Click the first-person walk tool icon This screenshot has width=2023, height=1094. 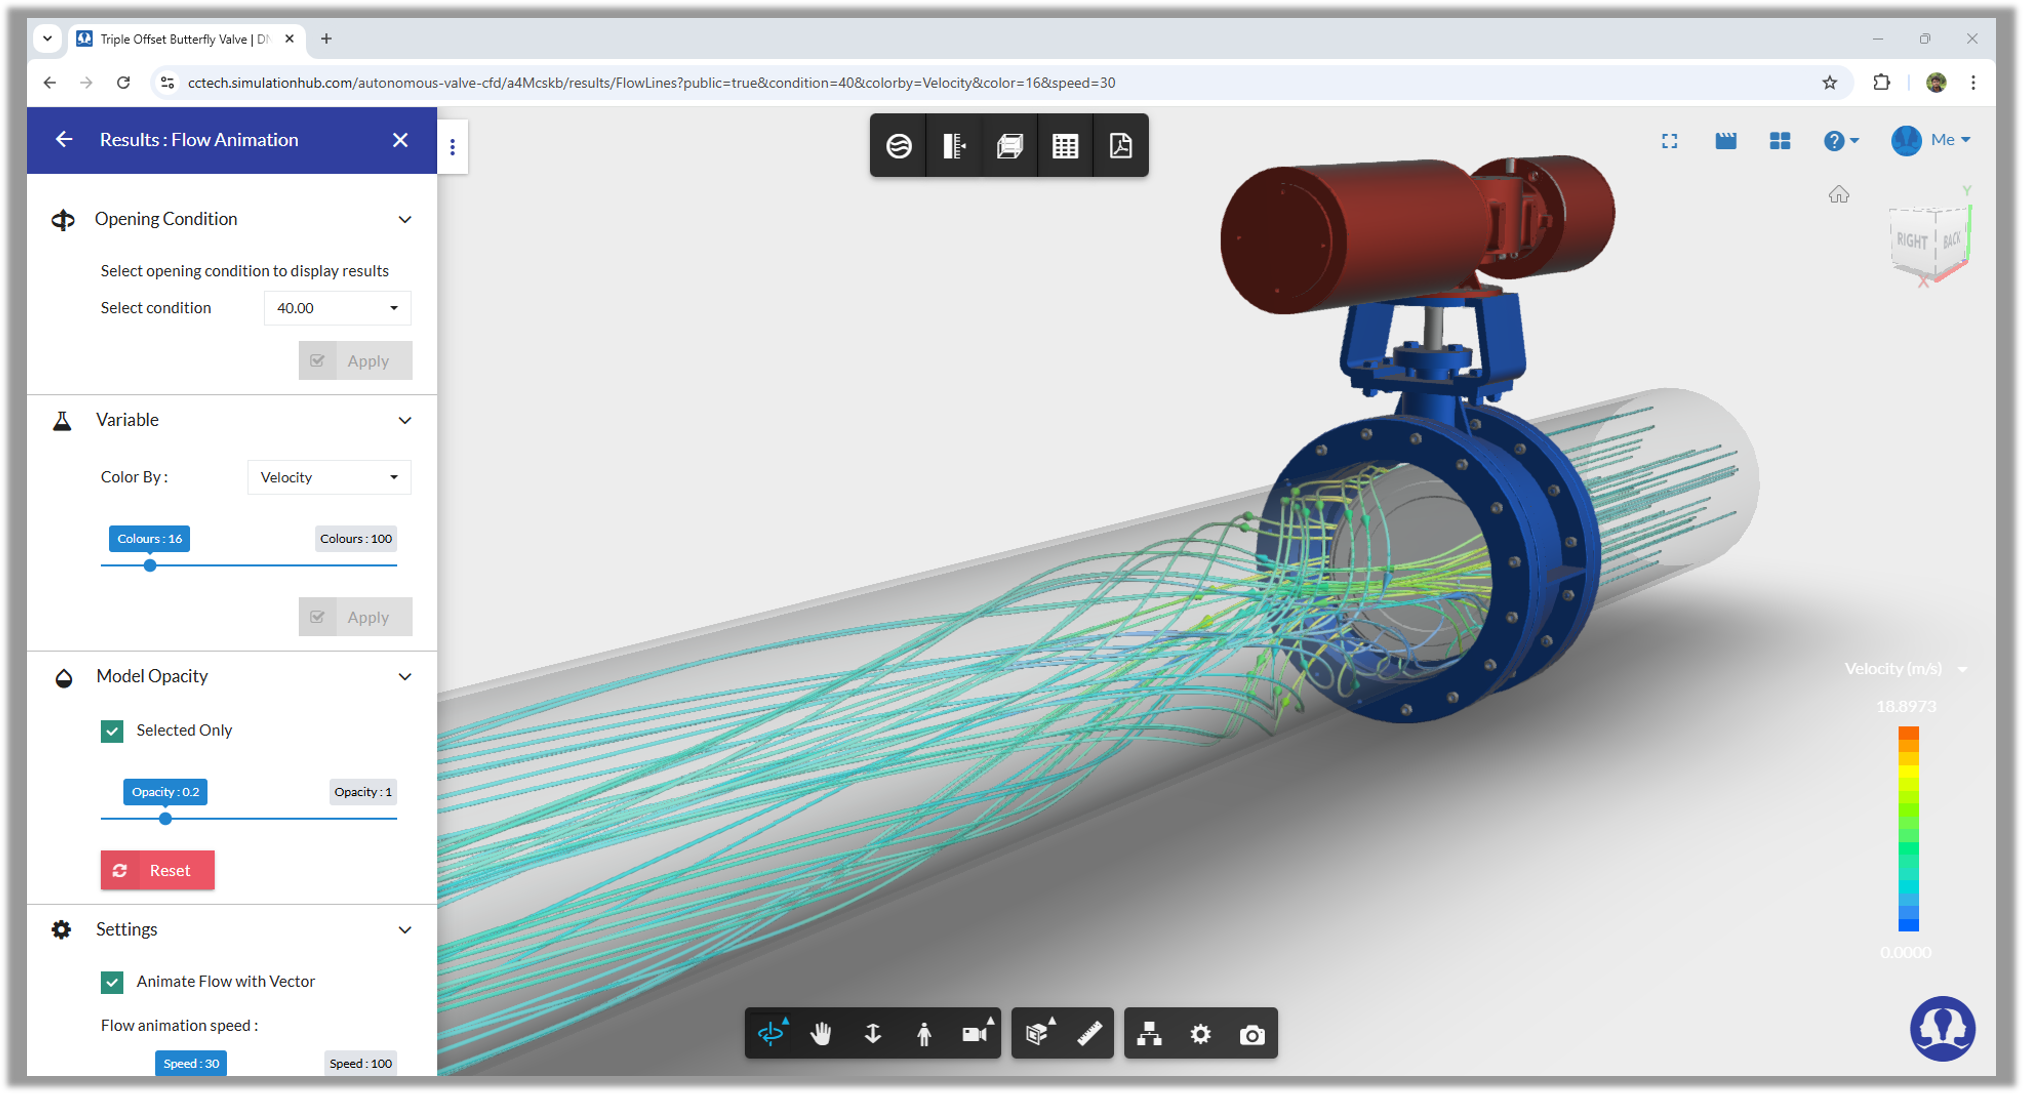[924, 1033]
